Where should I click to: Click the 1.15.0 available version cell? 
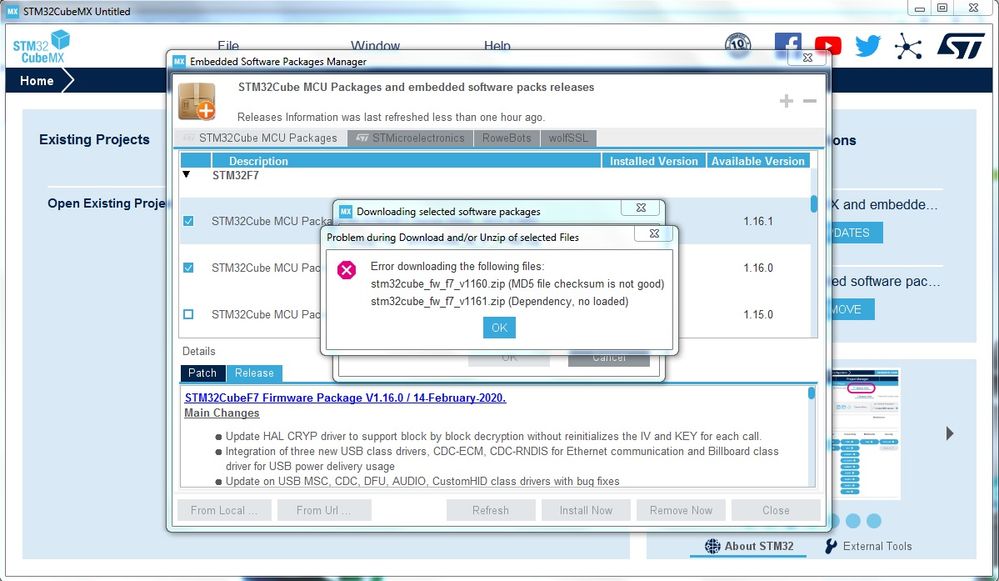tap(758, 314)
